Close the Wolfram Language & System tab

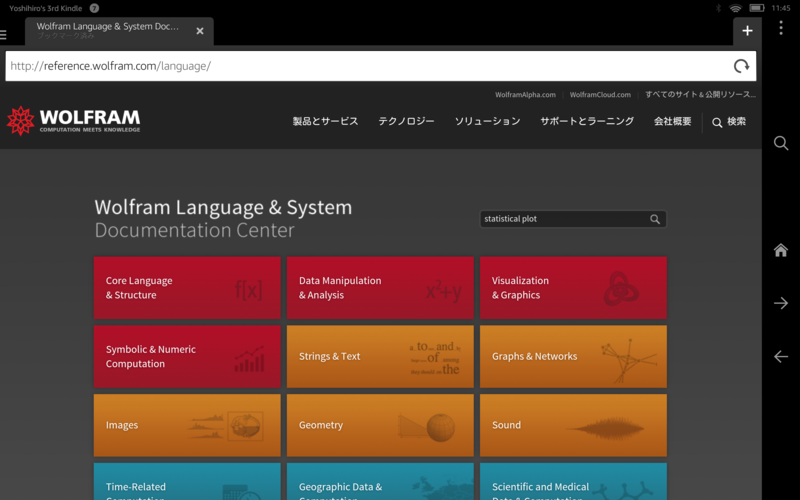[x=200, y=31]
